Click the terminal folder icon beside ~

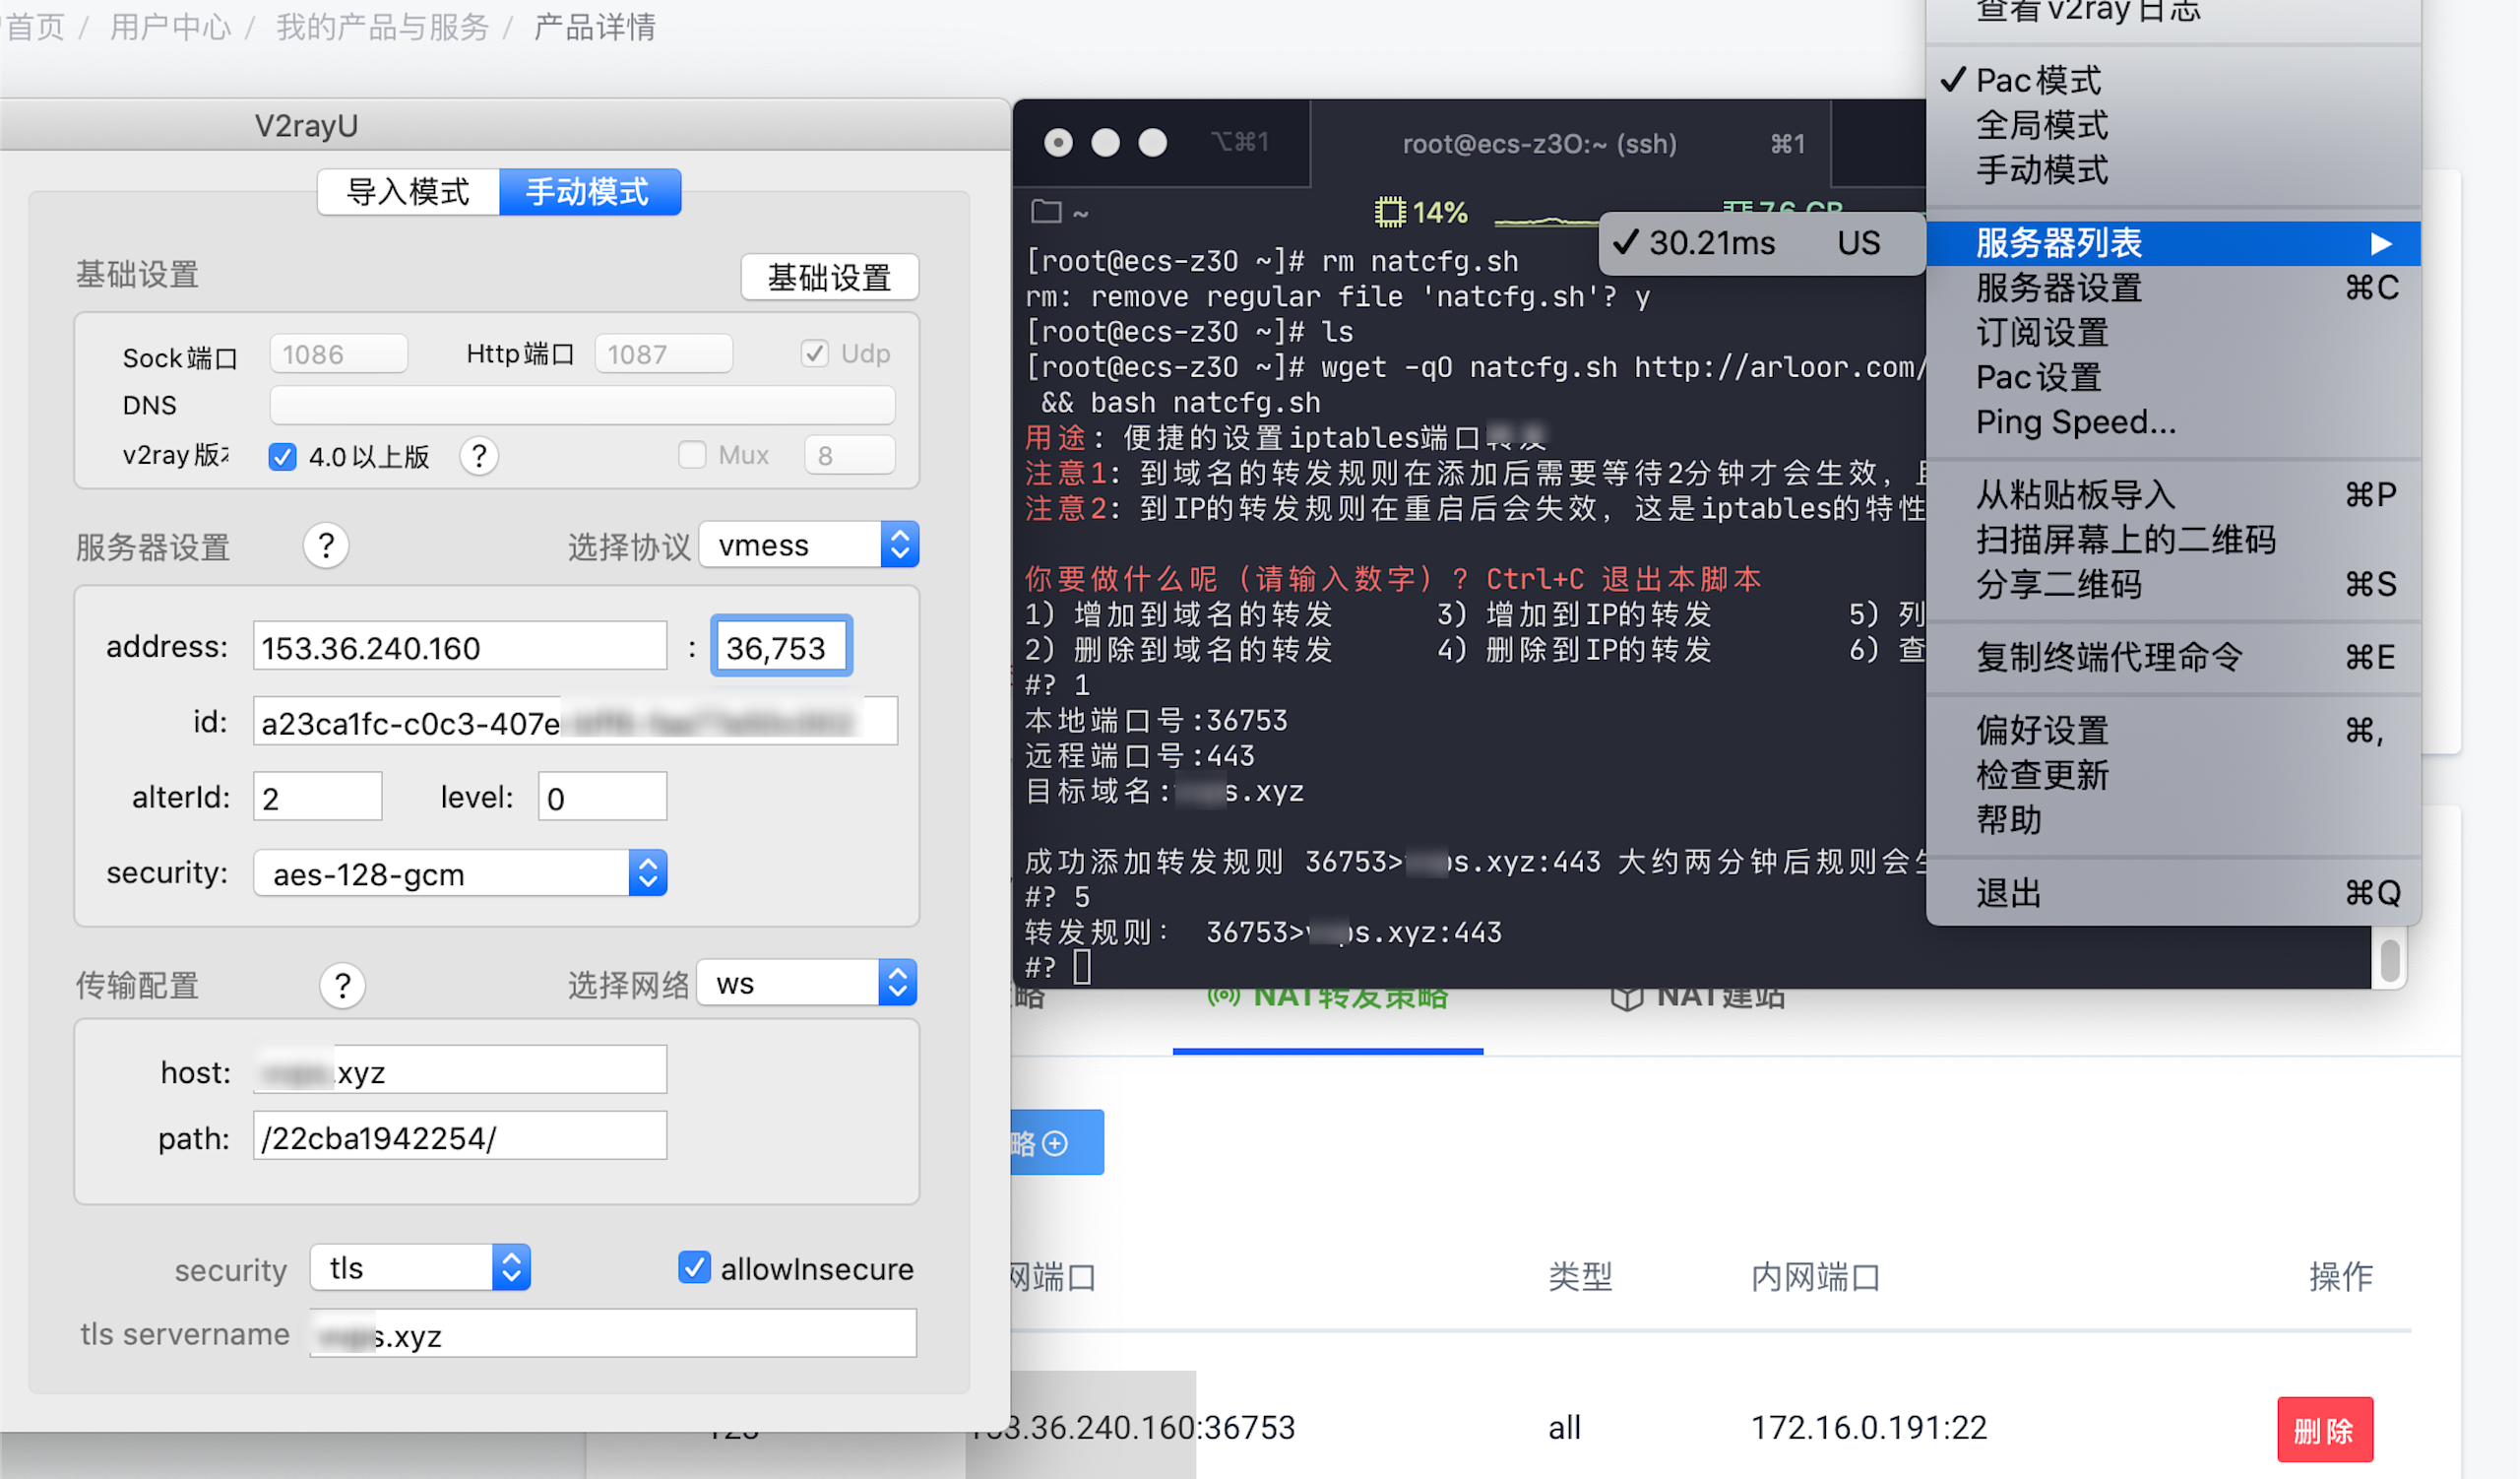pos(1046,212)
